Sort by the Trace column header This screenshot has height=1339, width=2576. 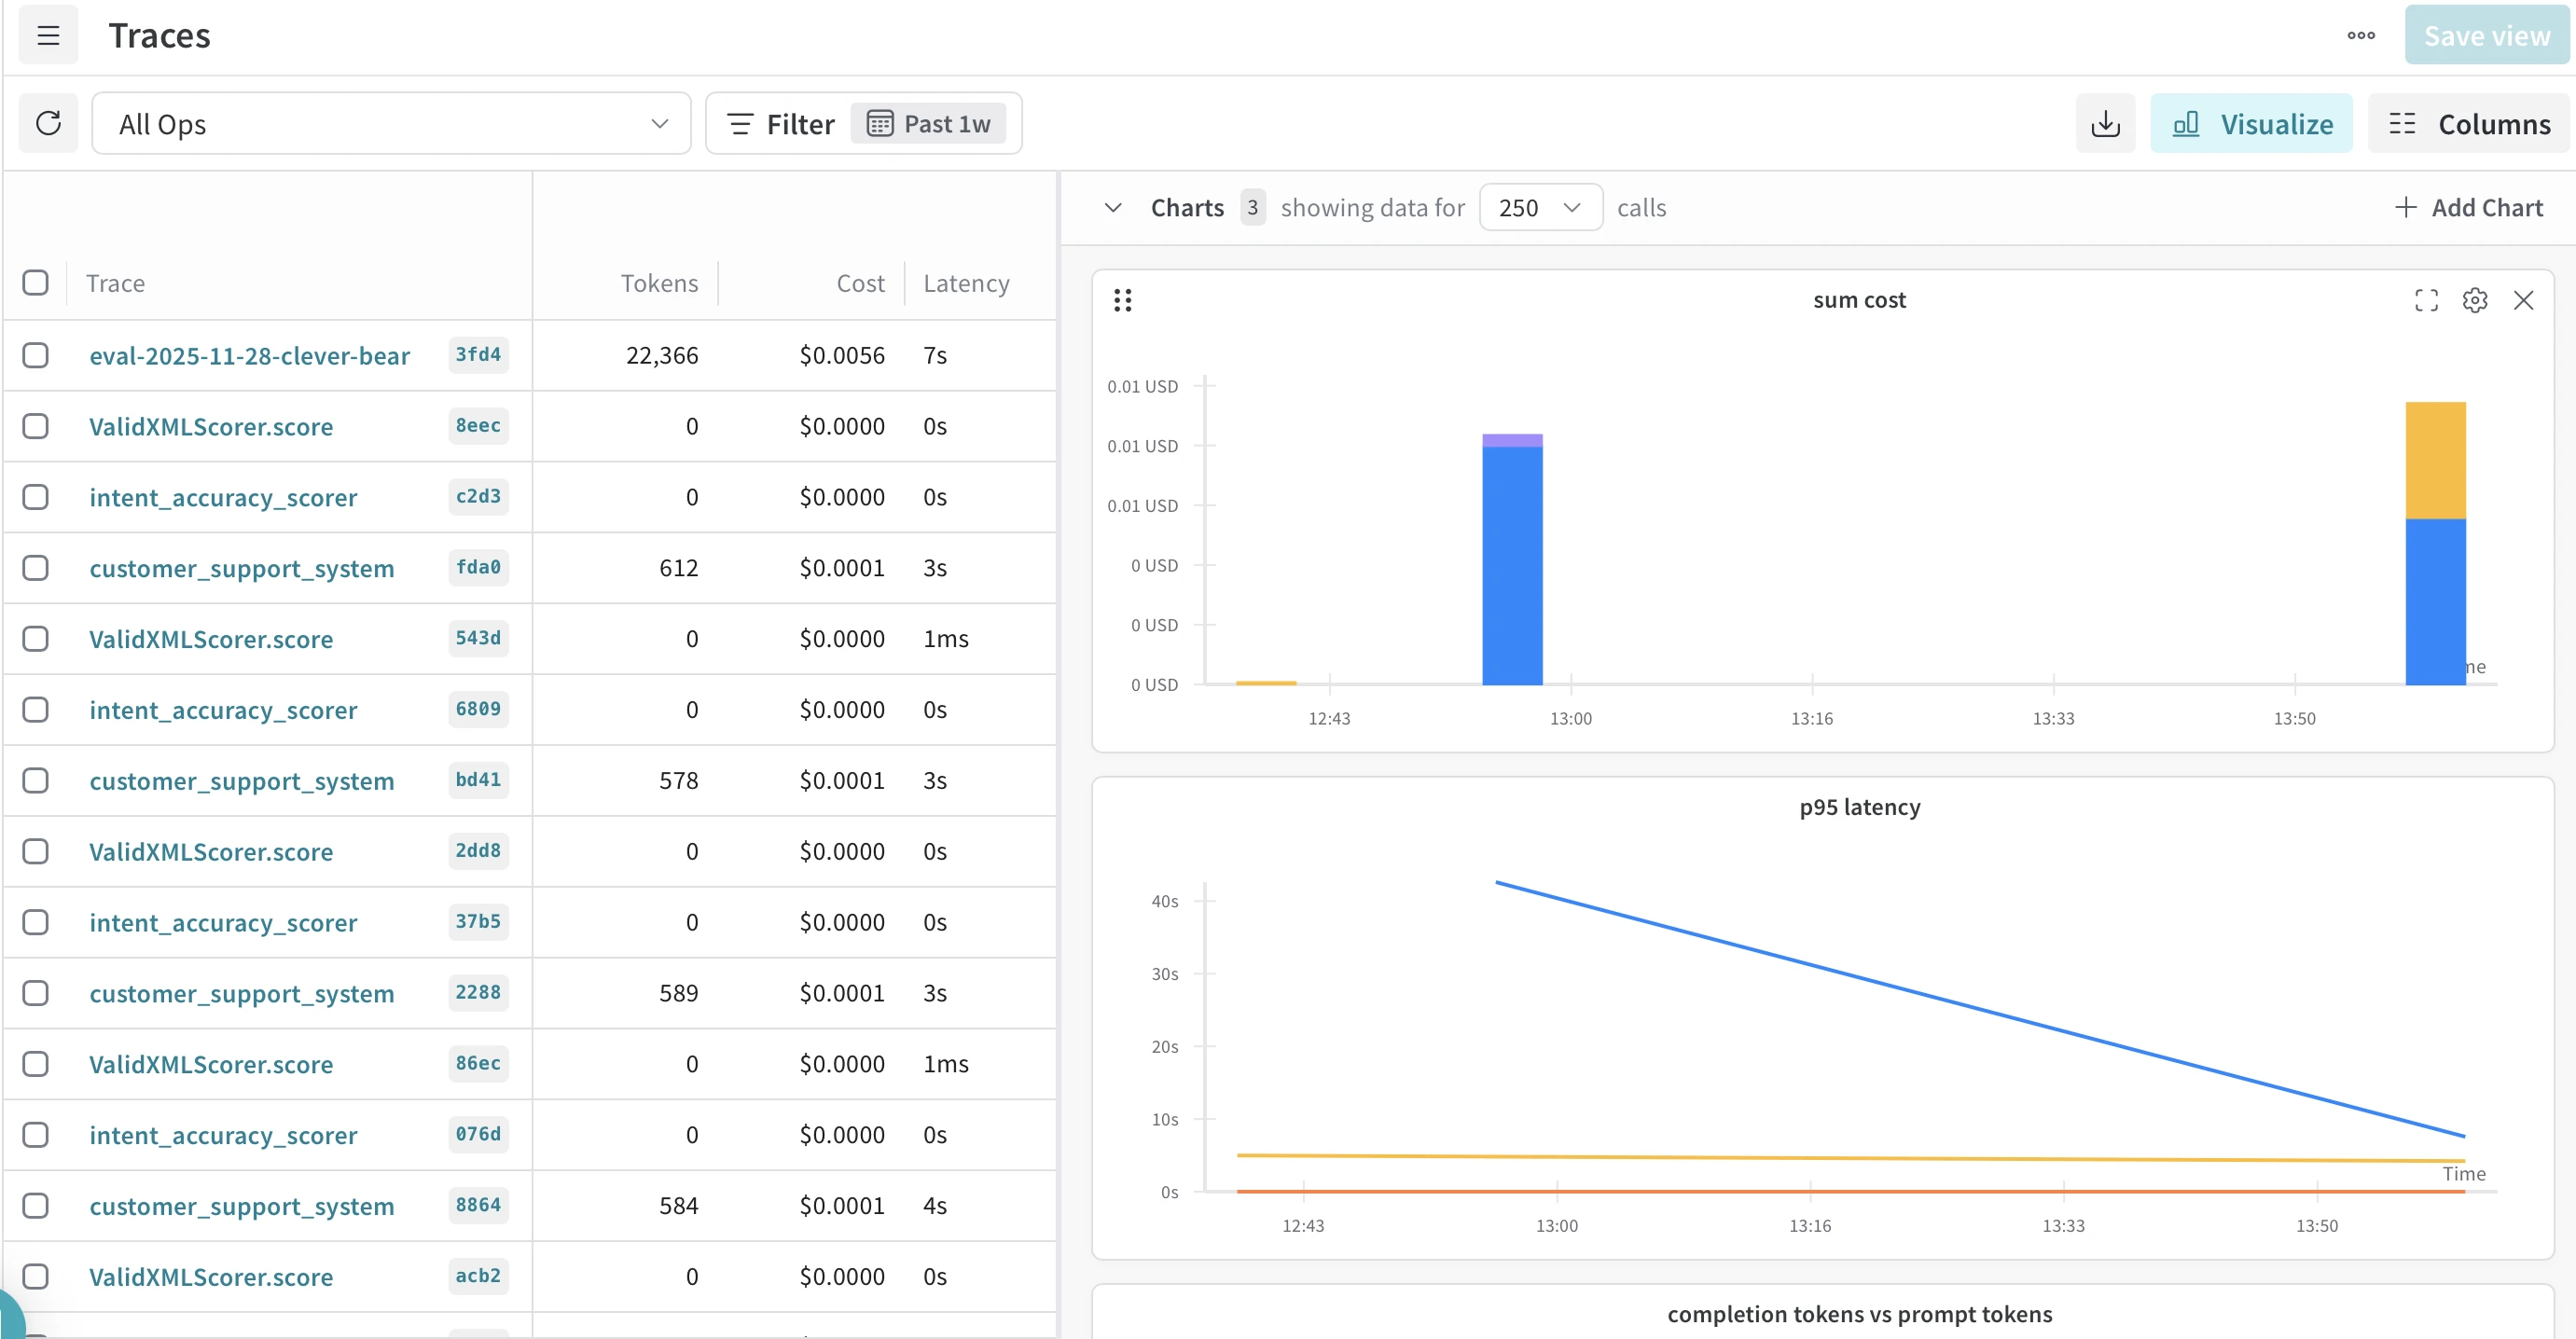[115, 283]
